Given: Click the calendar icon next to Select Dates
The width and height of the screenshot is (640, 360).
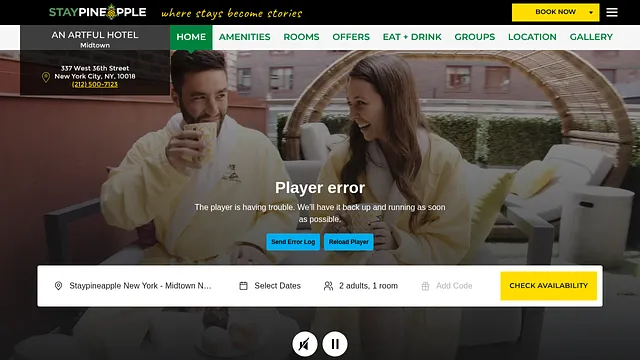Looking at the screenshot, I should coord(243,286).
